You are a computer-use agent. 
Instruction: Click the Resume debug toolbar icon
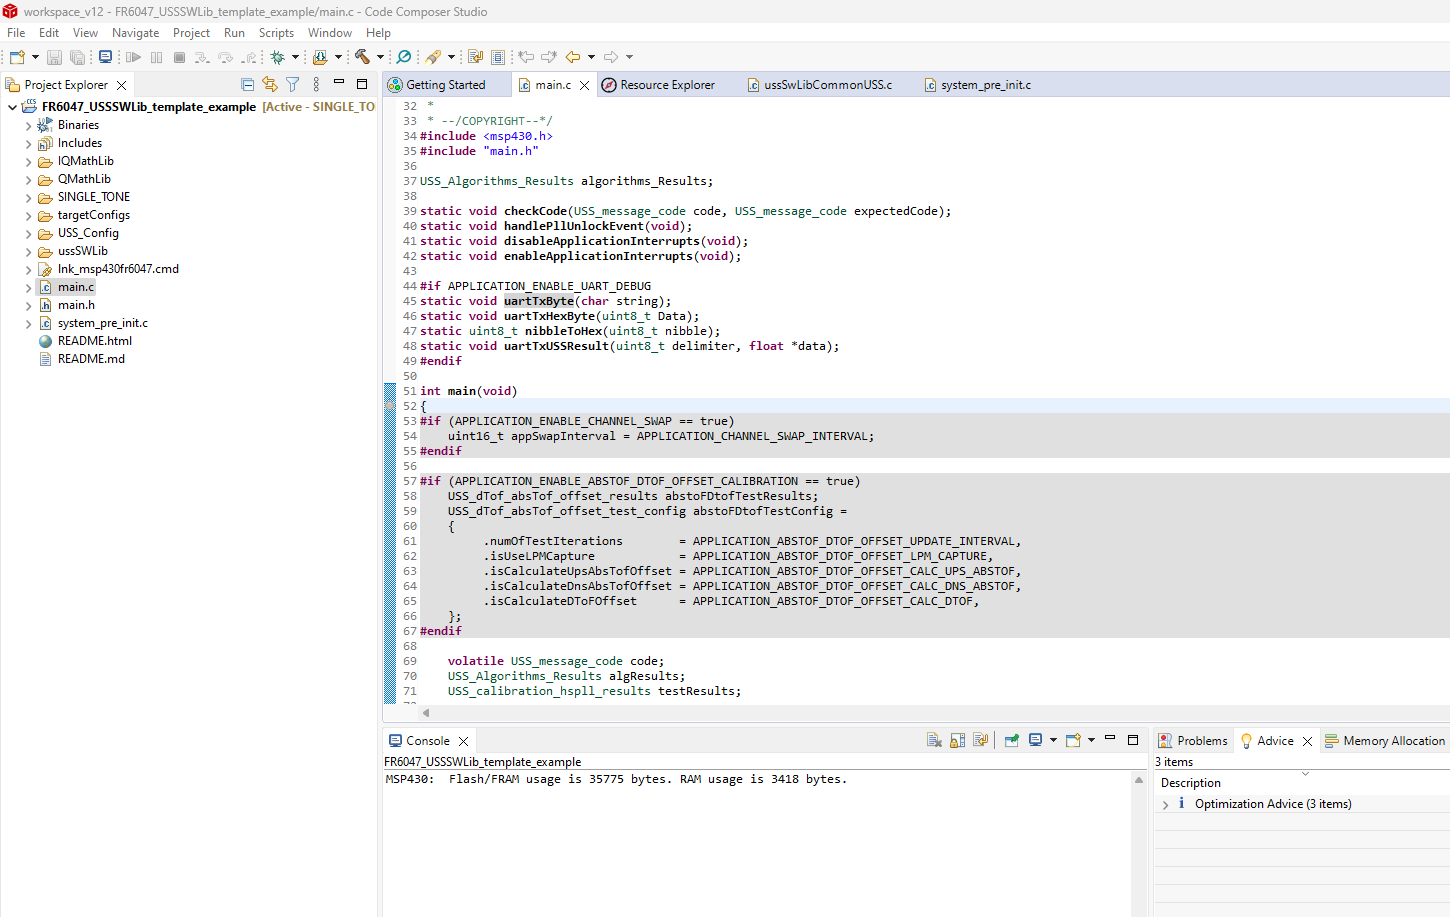(133, 57)
